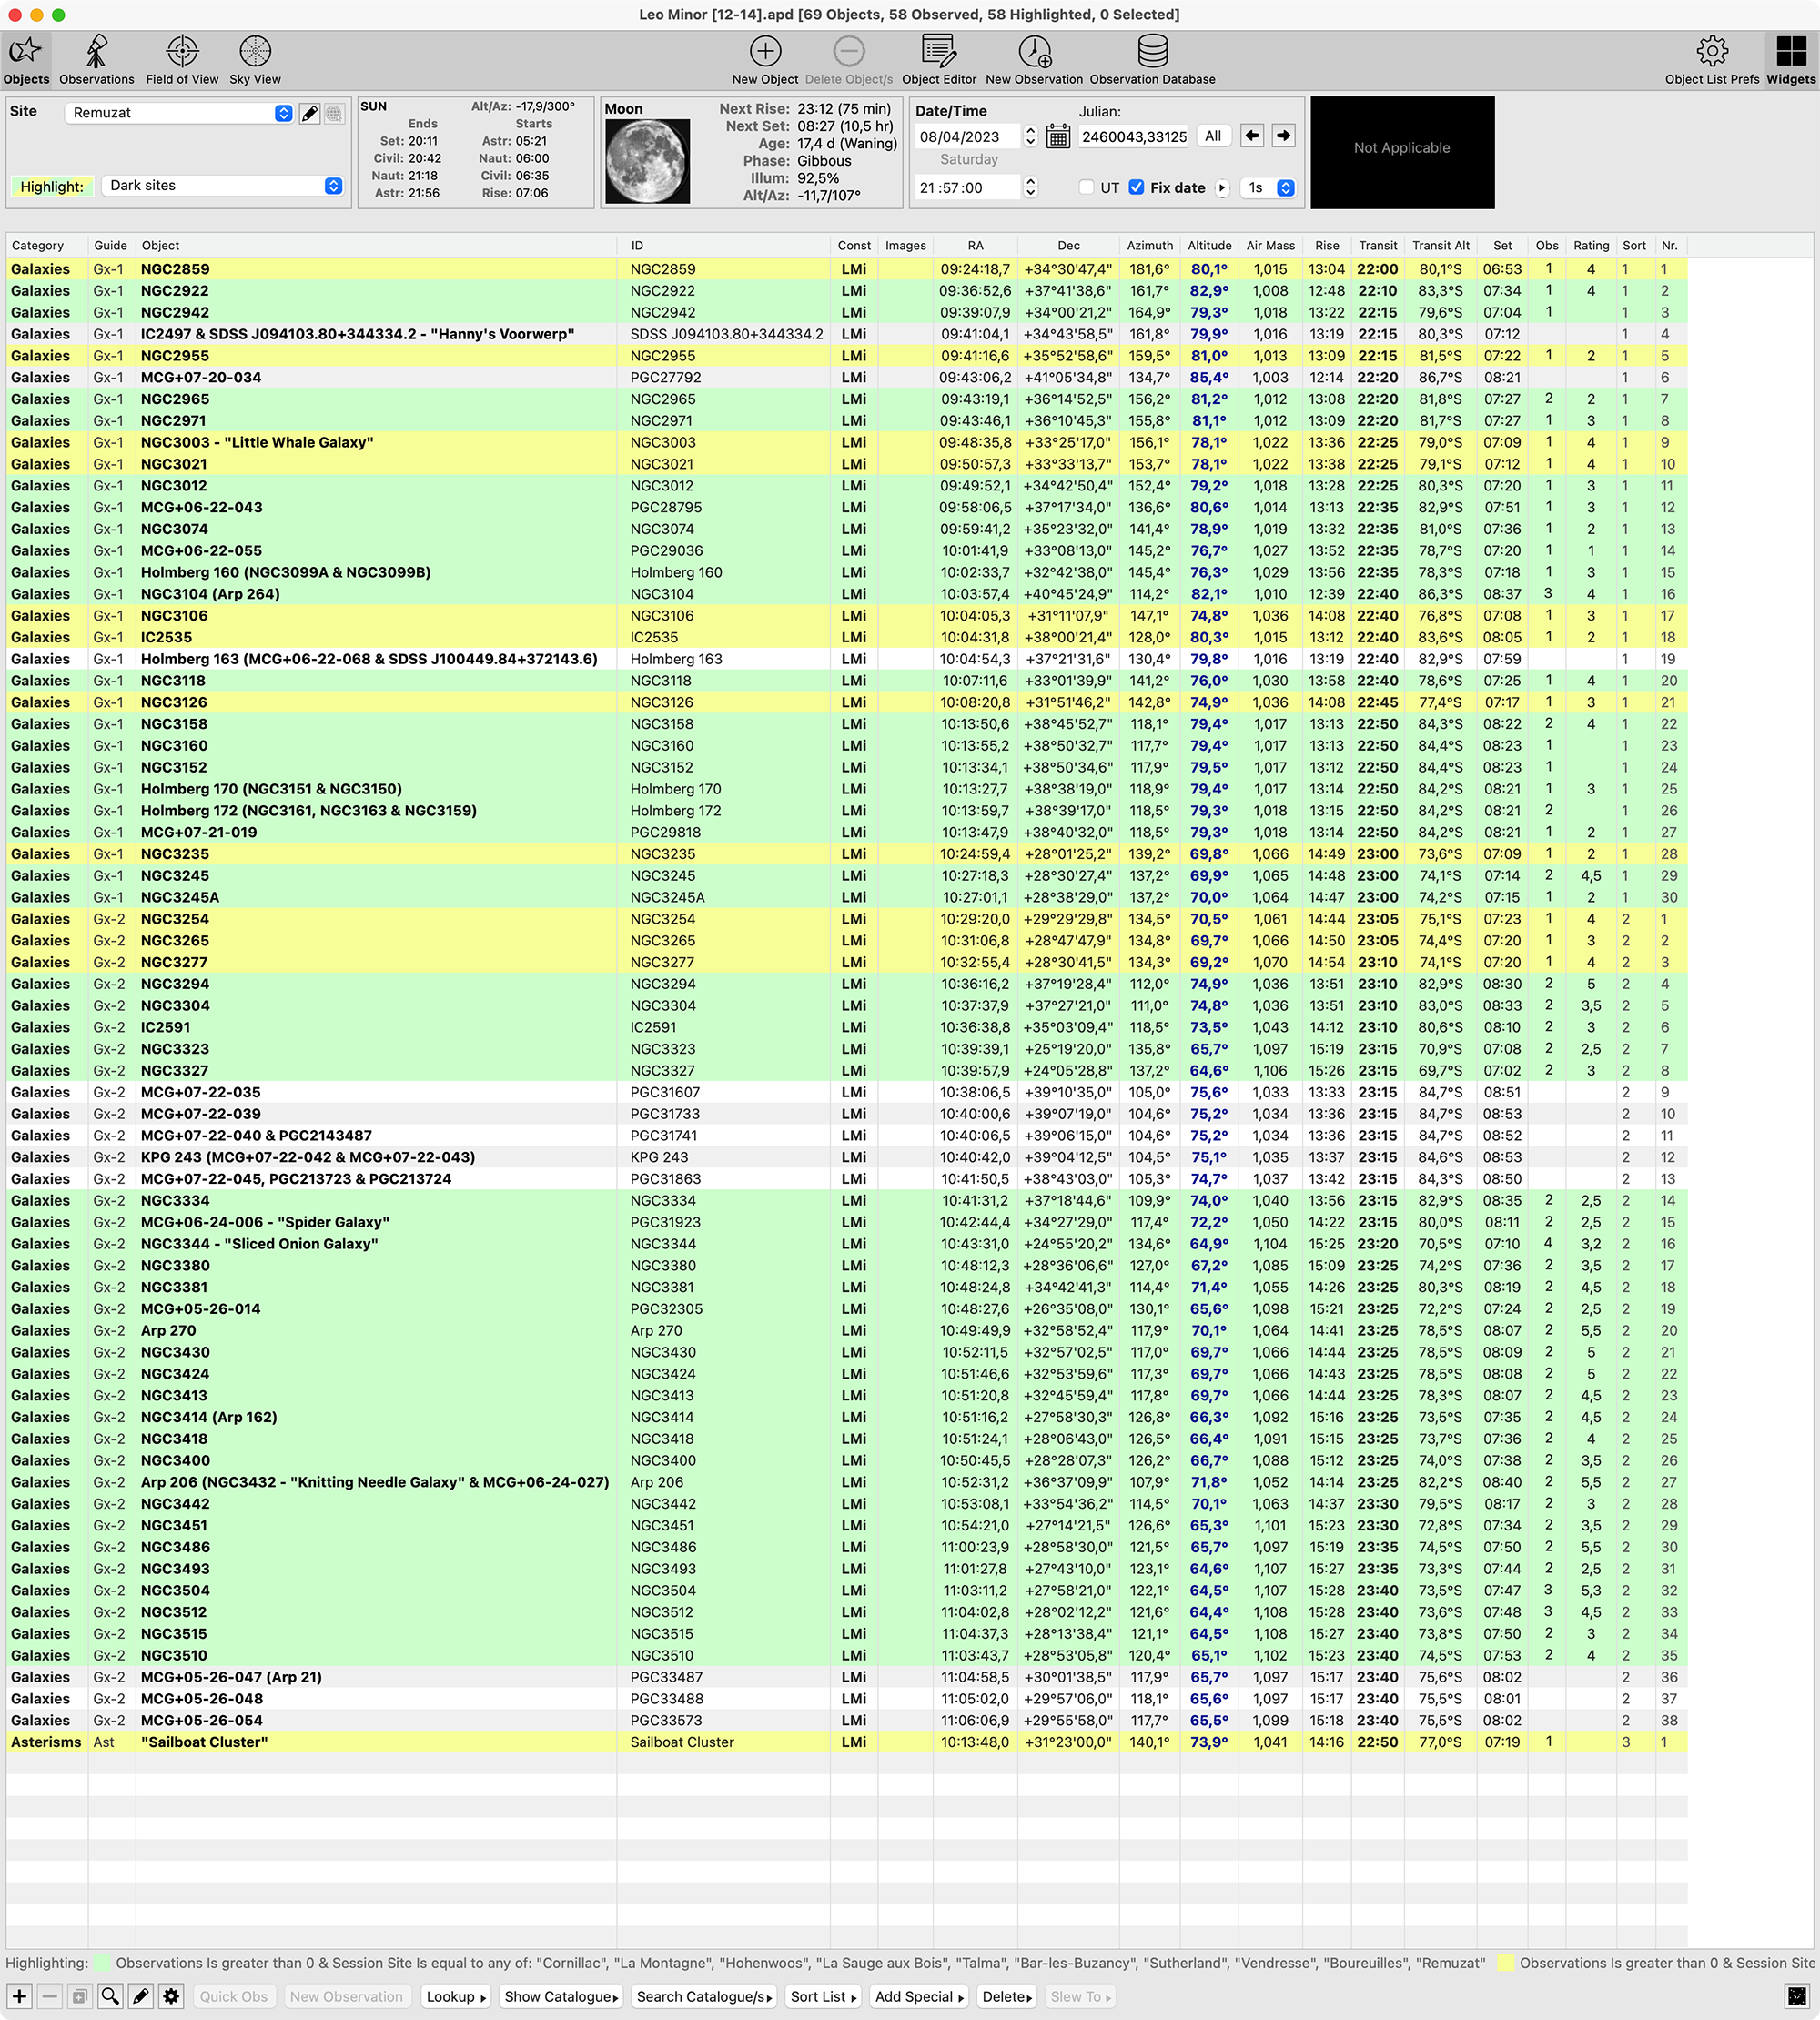Select the Hanny's Voorwerp row

pyautogui.click(x=846, y=334)
